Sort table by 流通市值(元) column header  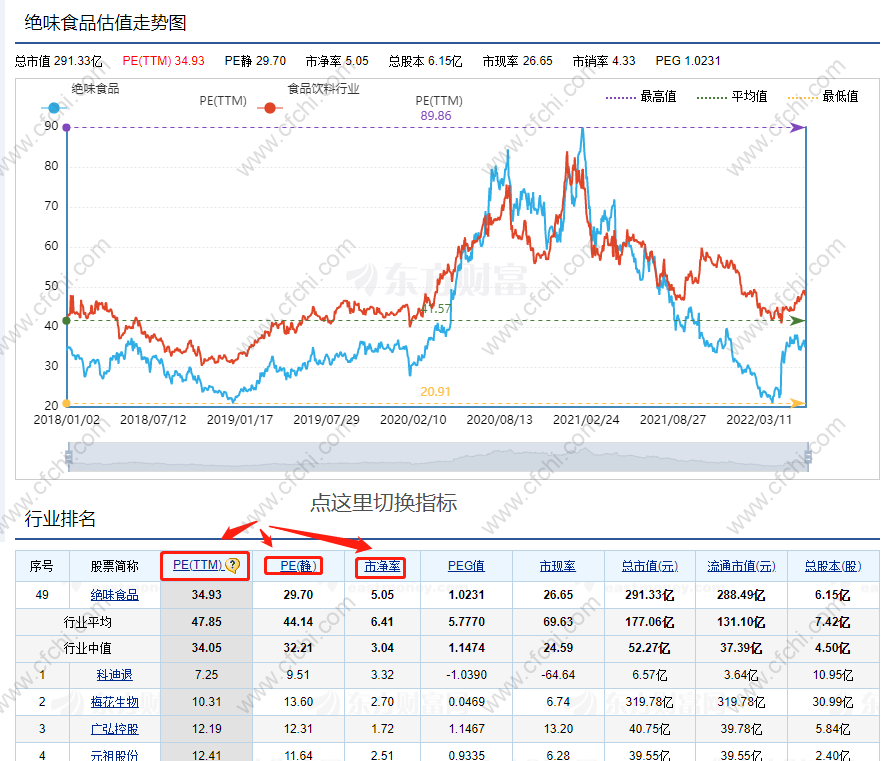point(741,566)
